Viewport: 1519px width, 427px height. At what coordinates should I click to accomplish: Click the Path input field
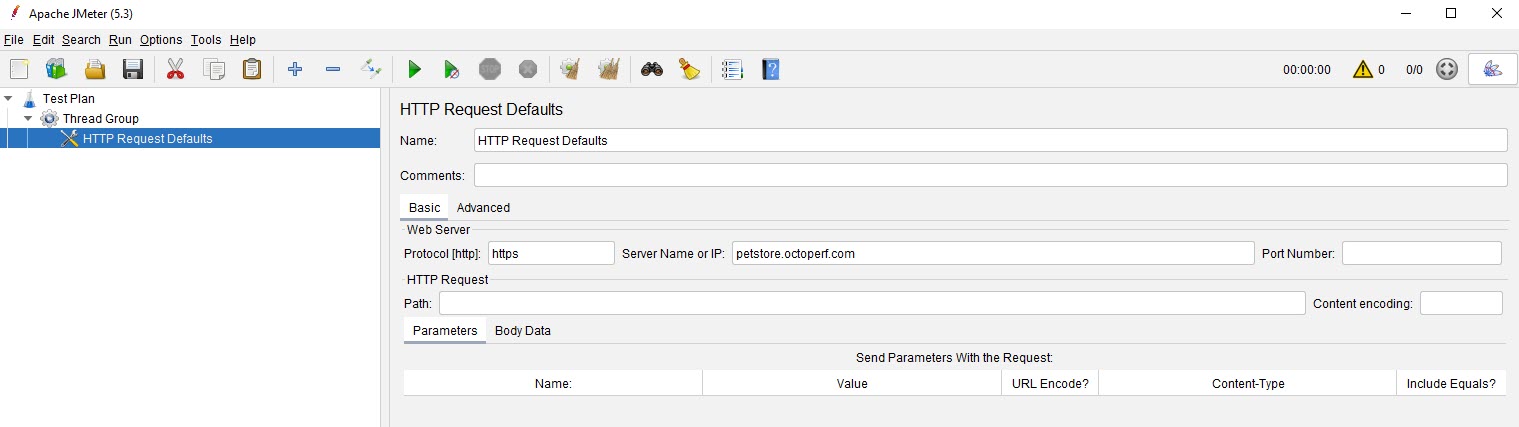[872, 303]
